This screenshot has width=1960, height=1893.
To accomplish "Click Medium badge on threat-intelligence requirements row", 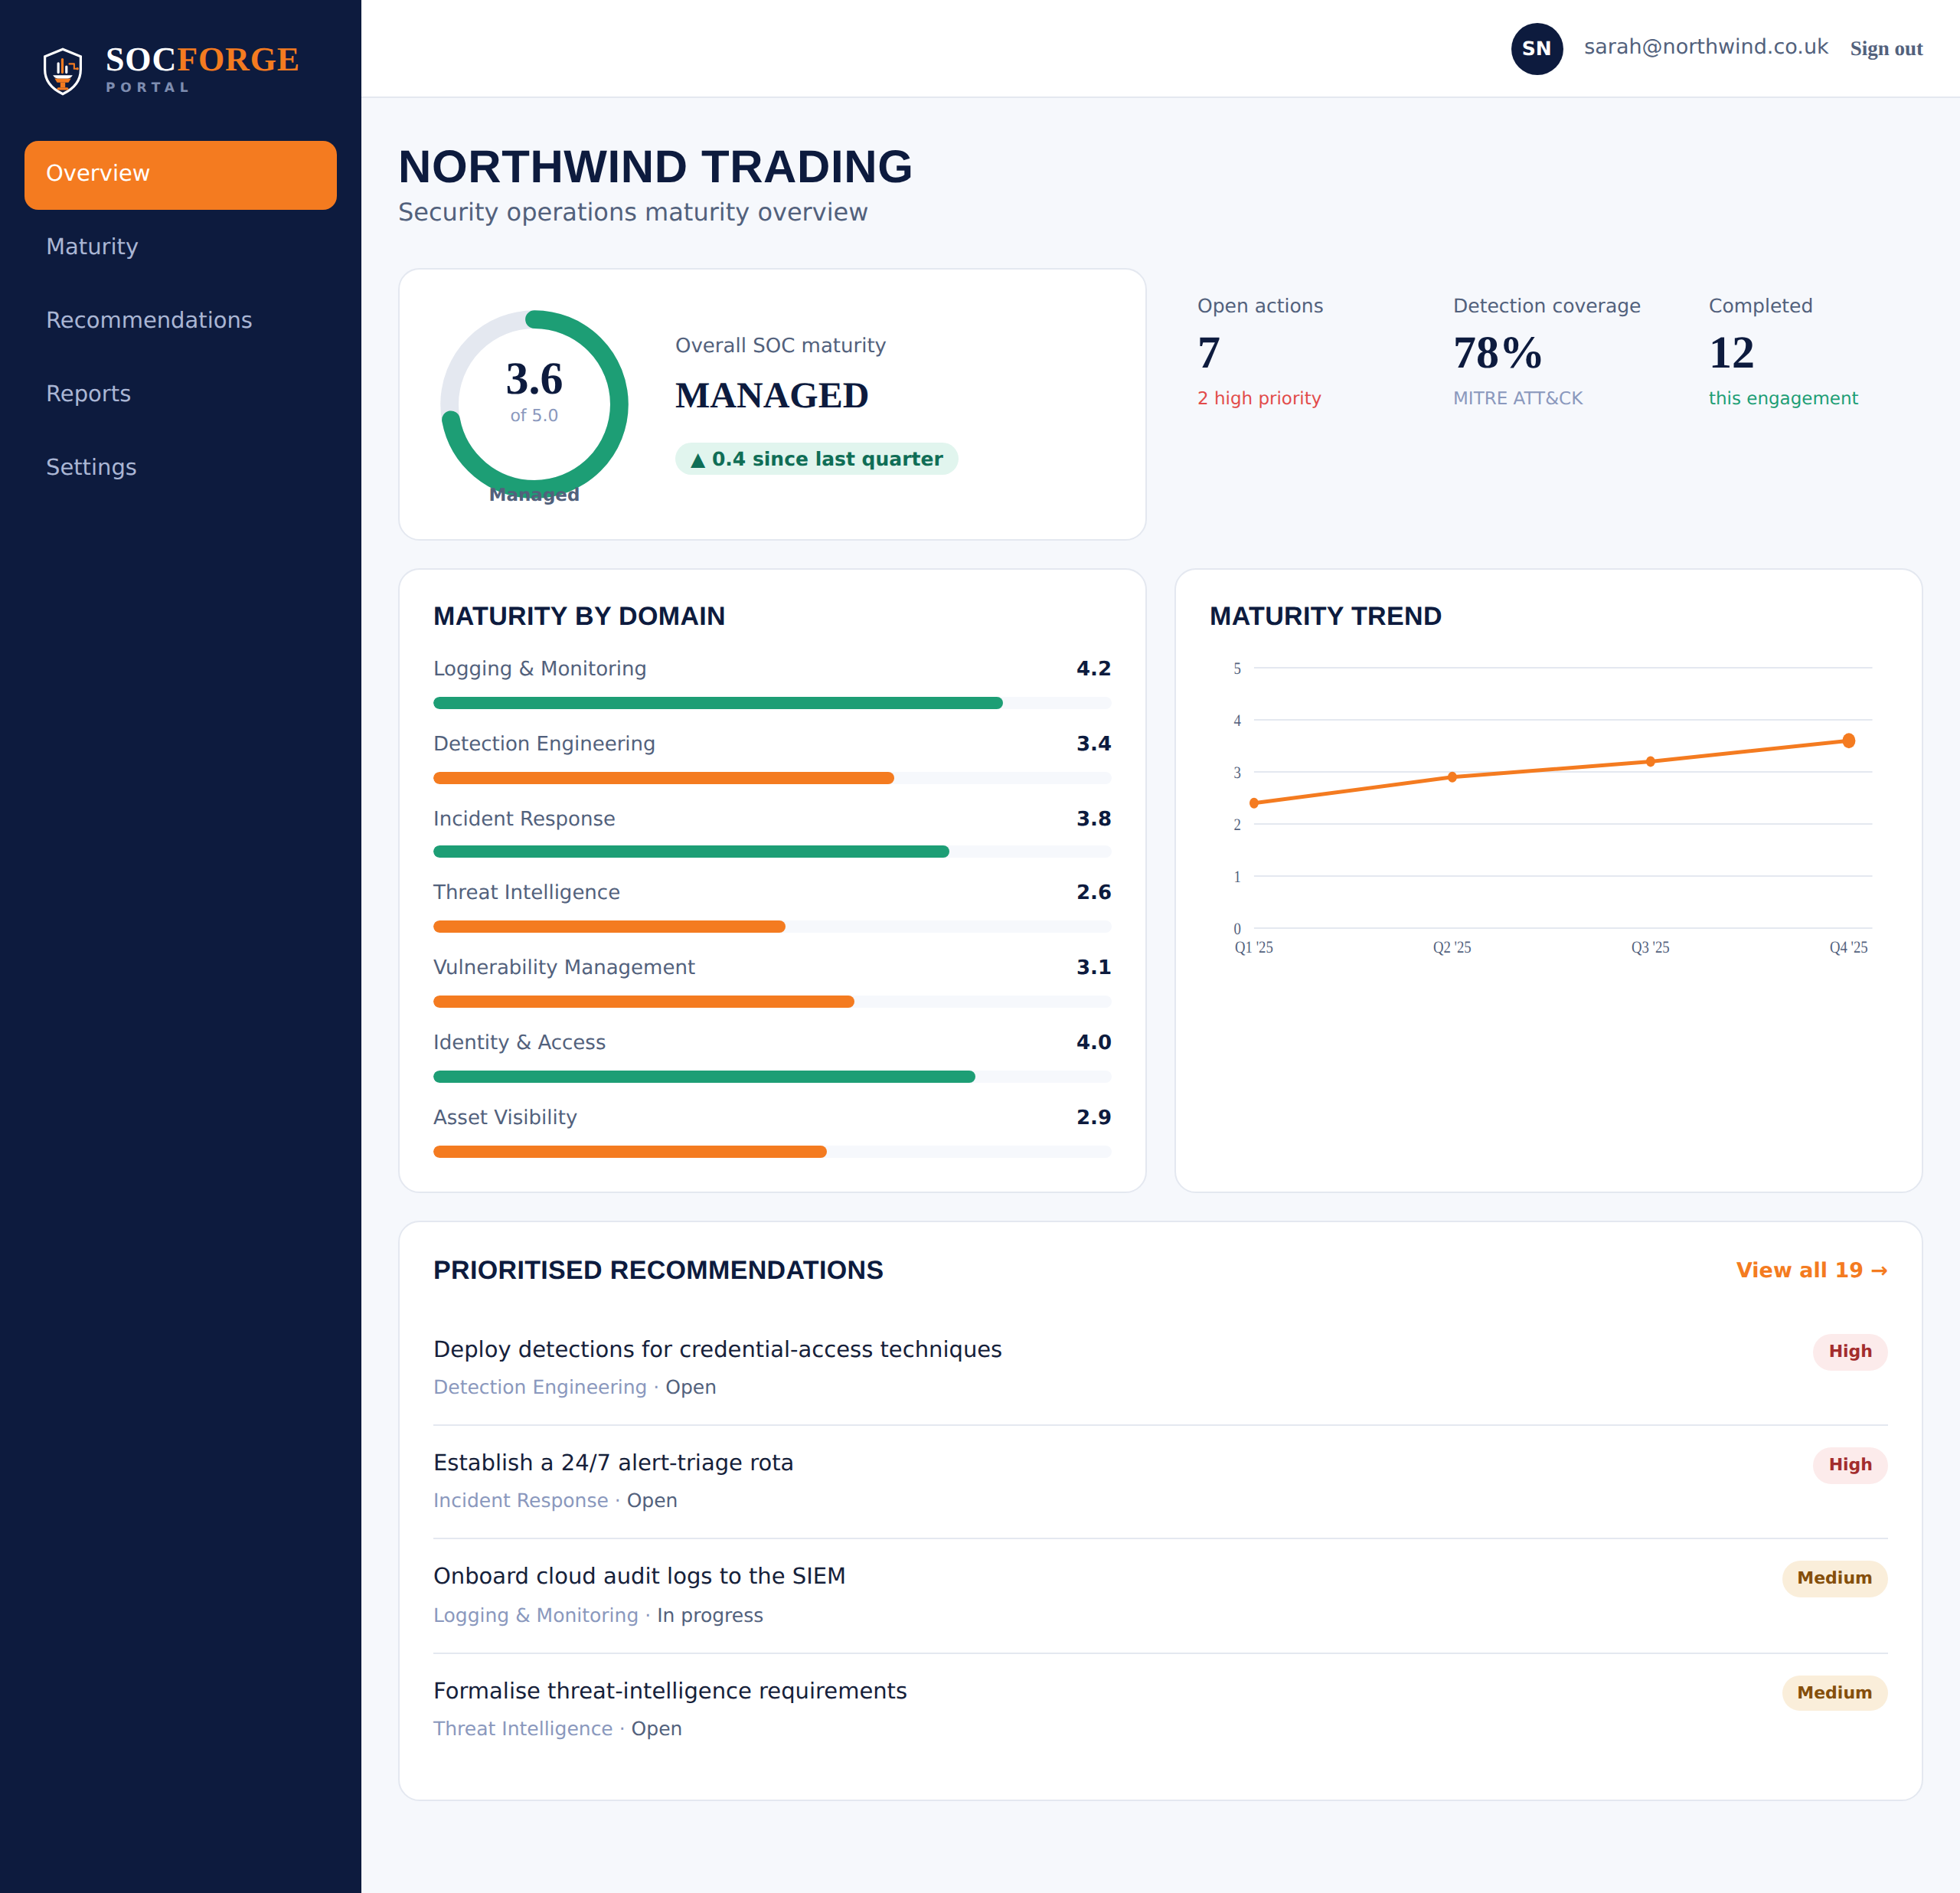I will click(1834, 1692).
